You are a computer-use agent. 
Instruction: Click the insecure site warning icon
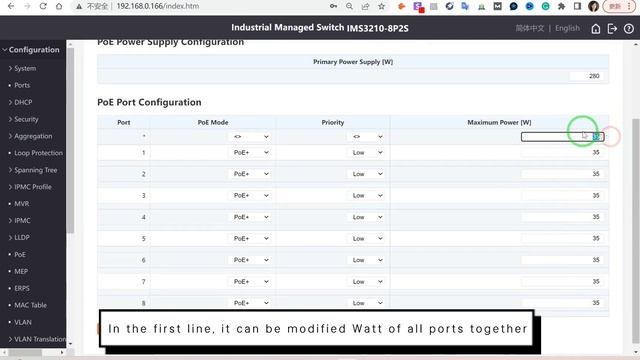pos(79,6)
